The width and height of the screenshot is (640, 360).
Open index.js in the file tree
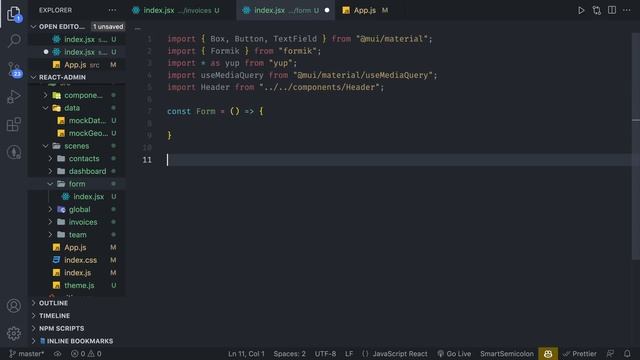[x=77, y=273]
